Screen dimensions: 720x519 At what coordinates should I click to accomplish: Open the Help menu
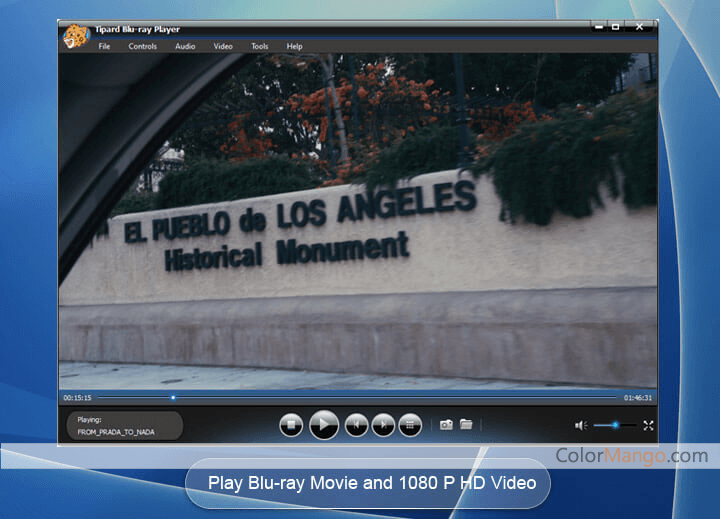(x=294, y=46)
